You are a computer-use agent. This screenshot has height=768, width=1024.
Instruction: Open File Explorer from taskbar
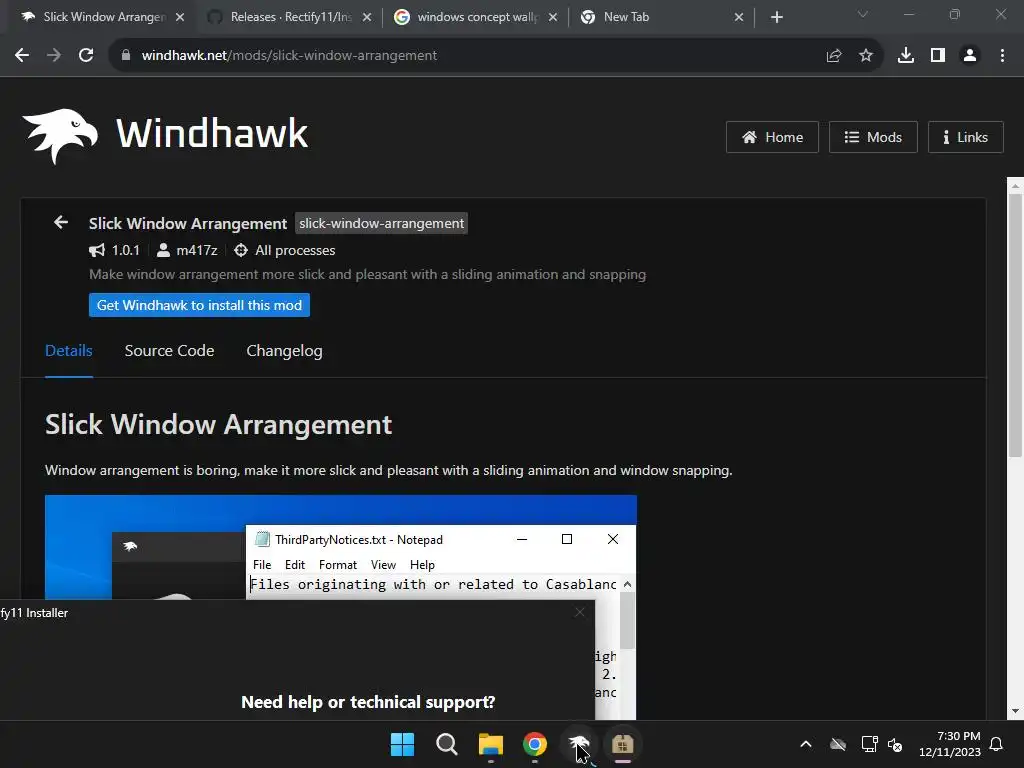[x=490, y=744]
